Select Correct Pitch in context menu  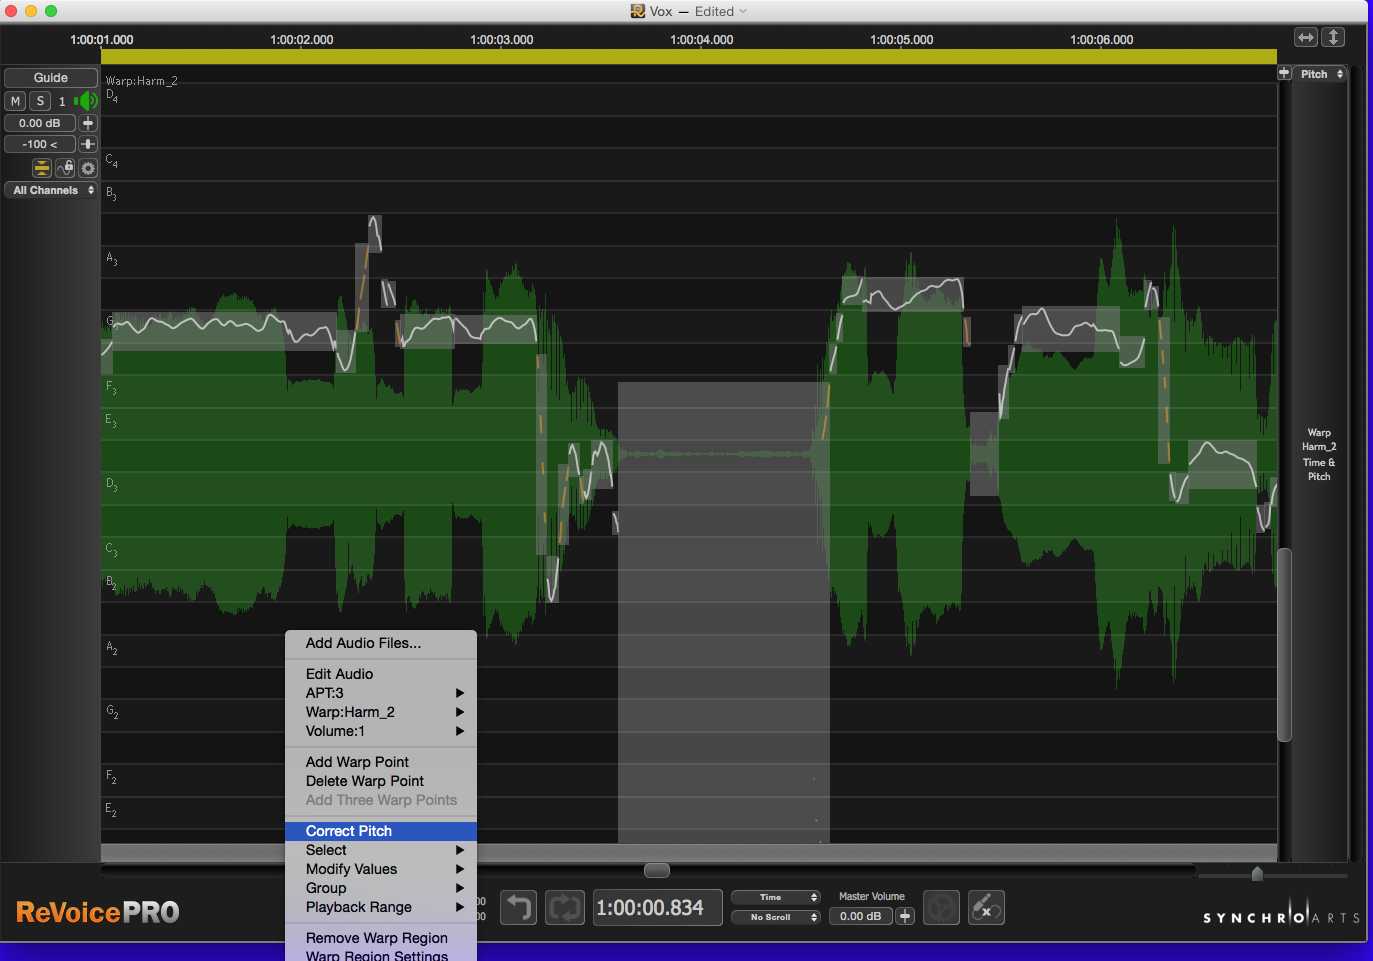click(x=381, y=831)
